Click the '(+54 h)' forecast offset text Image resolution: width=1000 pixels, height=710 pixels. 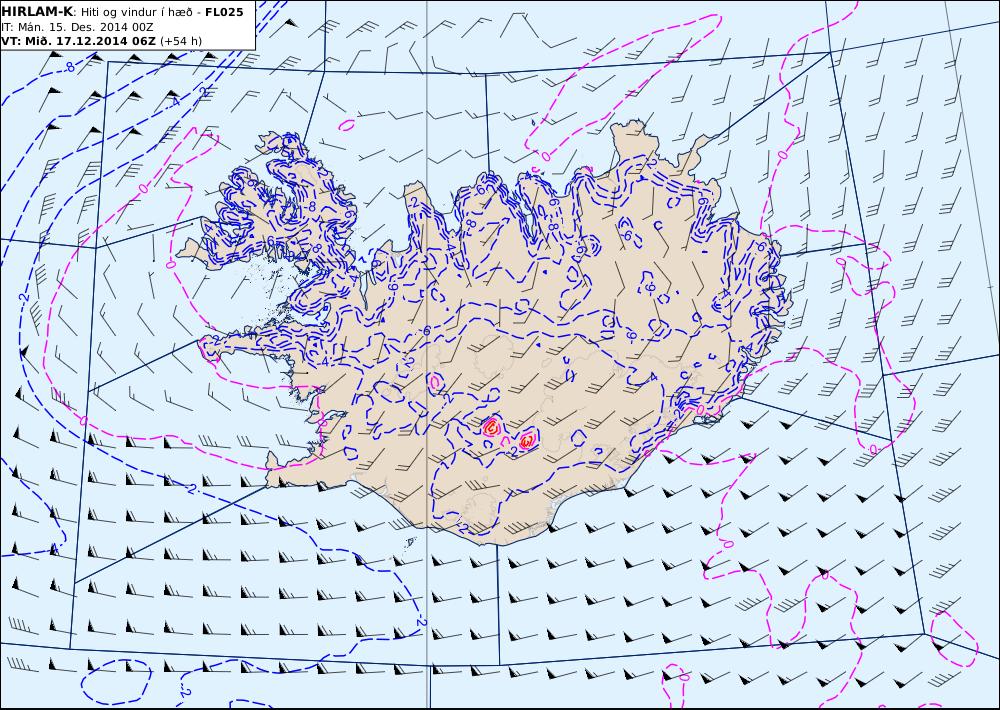coord(181,41)
